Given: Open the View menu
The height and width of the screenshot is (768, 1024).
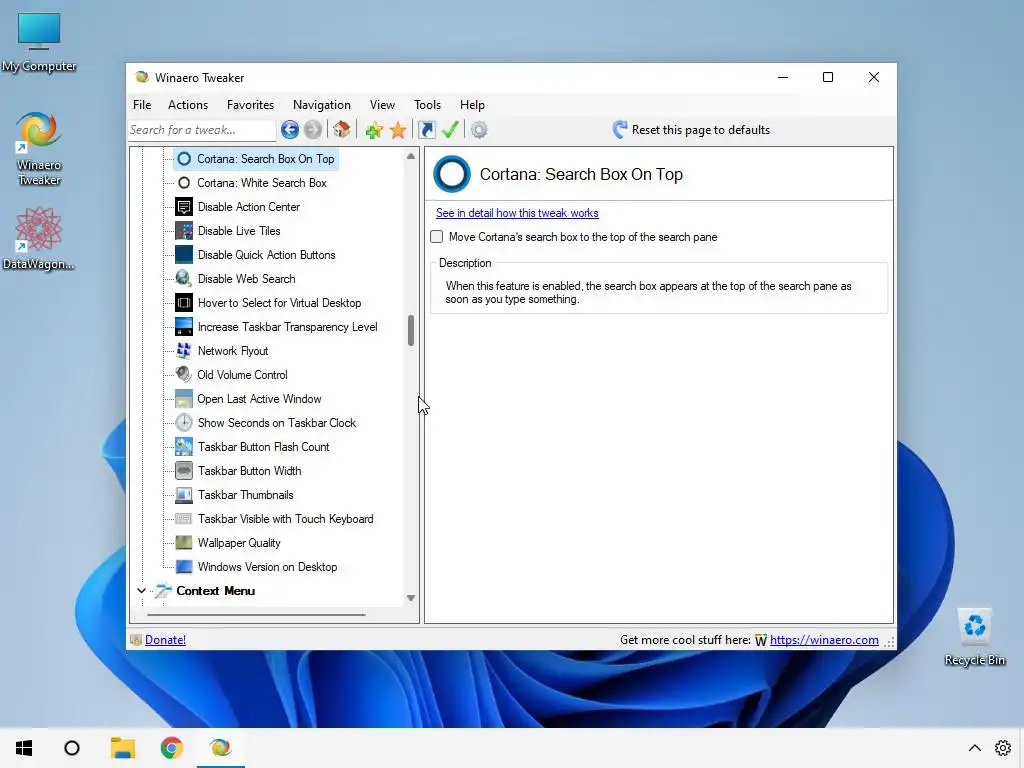Looking at the screenshot, I should [x=382, y=105].
